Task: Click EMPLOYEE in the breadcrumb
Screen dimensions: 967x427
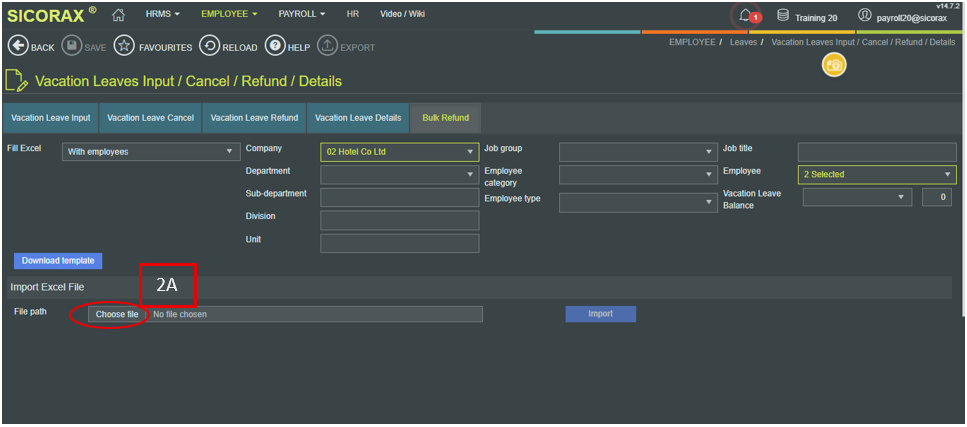Action: click(x=692, y=43)
